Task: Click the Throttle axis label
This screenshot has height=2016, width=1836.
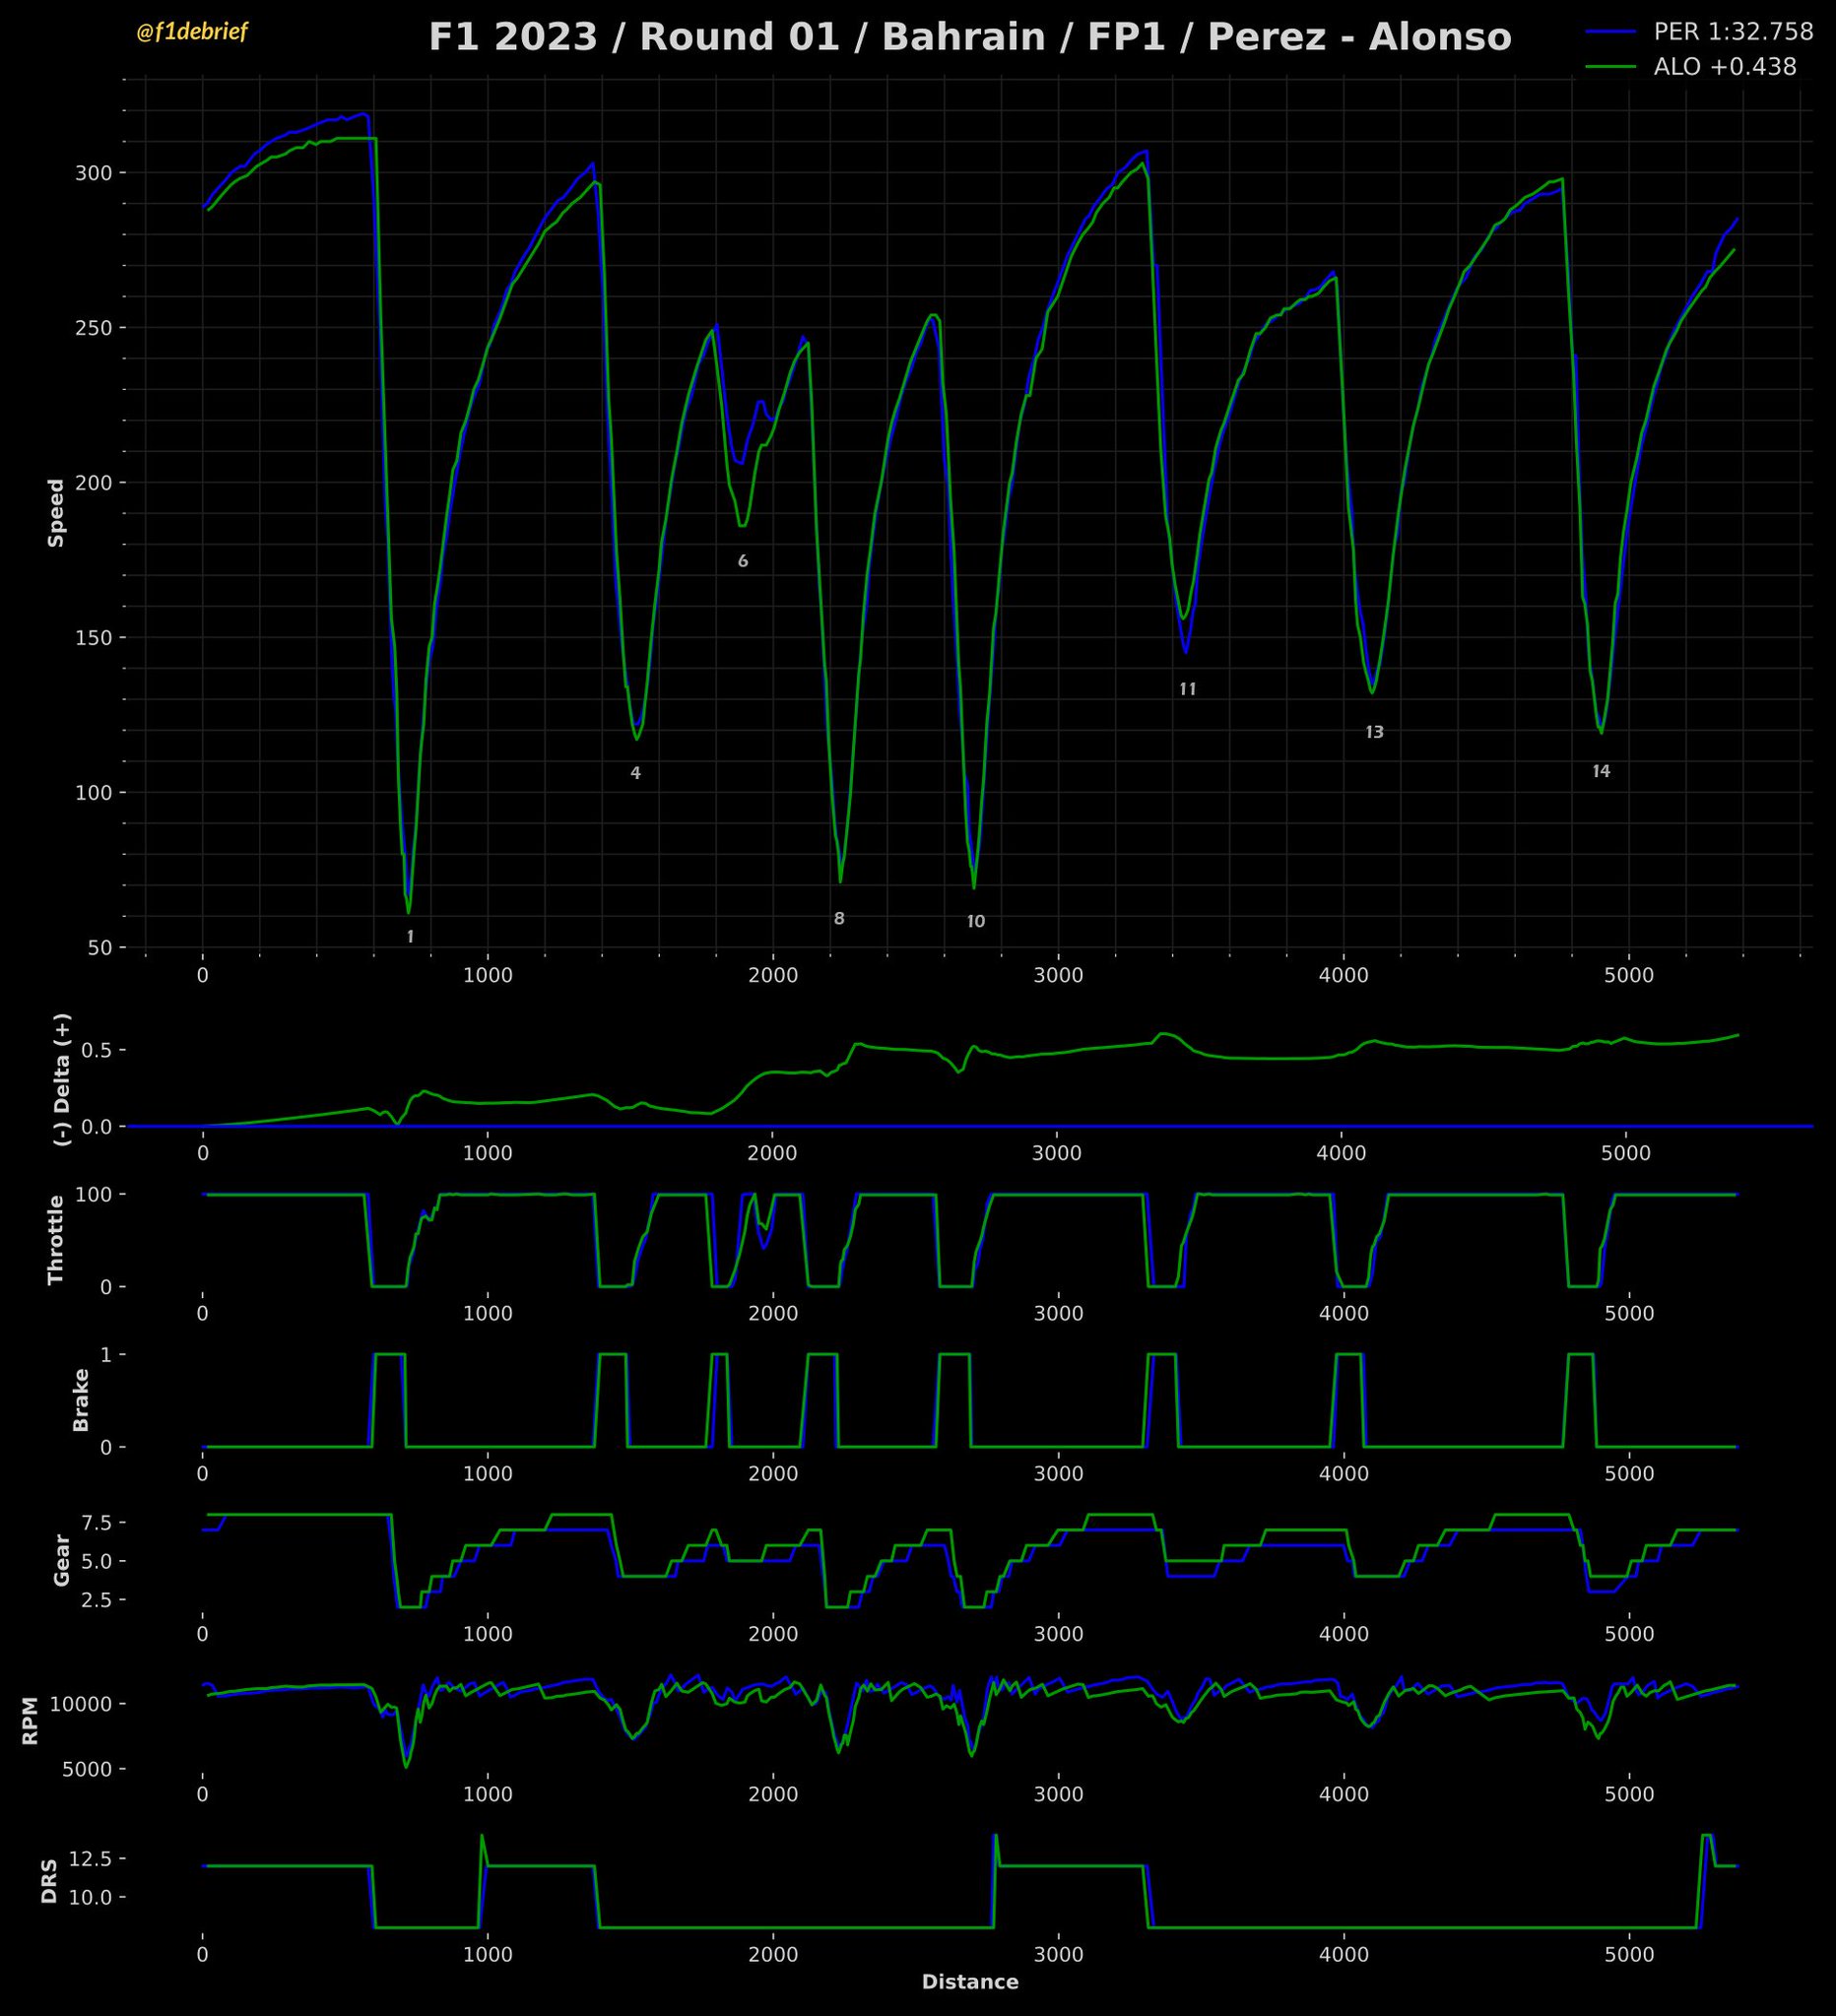Action: (56, 1239)
